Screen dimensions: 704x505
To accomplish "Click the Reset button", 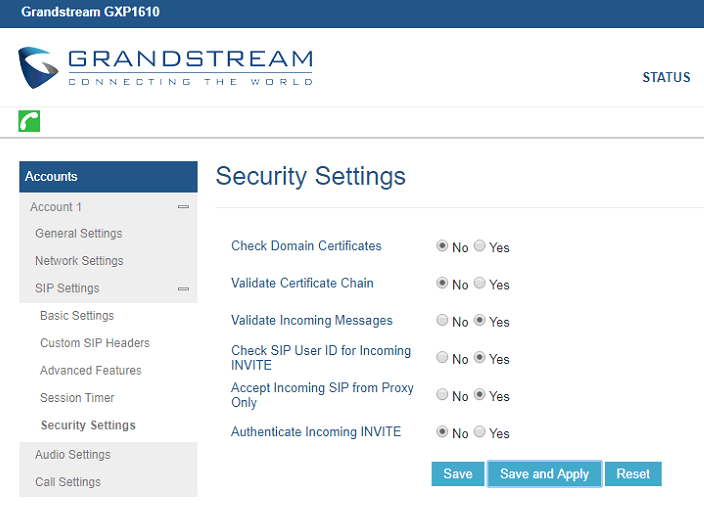I will [x=633, y=474].
